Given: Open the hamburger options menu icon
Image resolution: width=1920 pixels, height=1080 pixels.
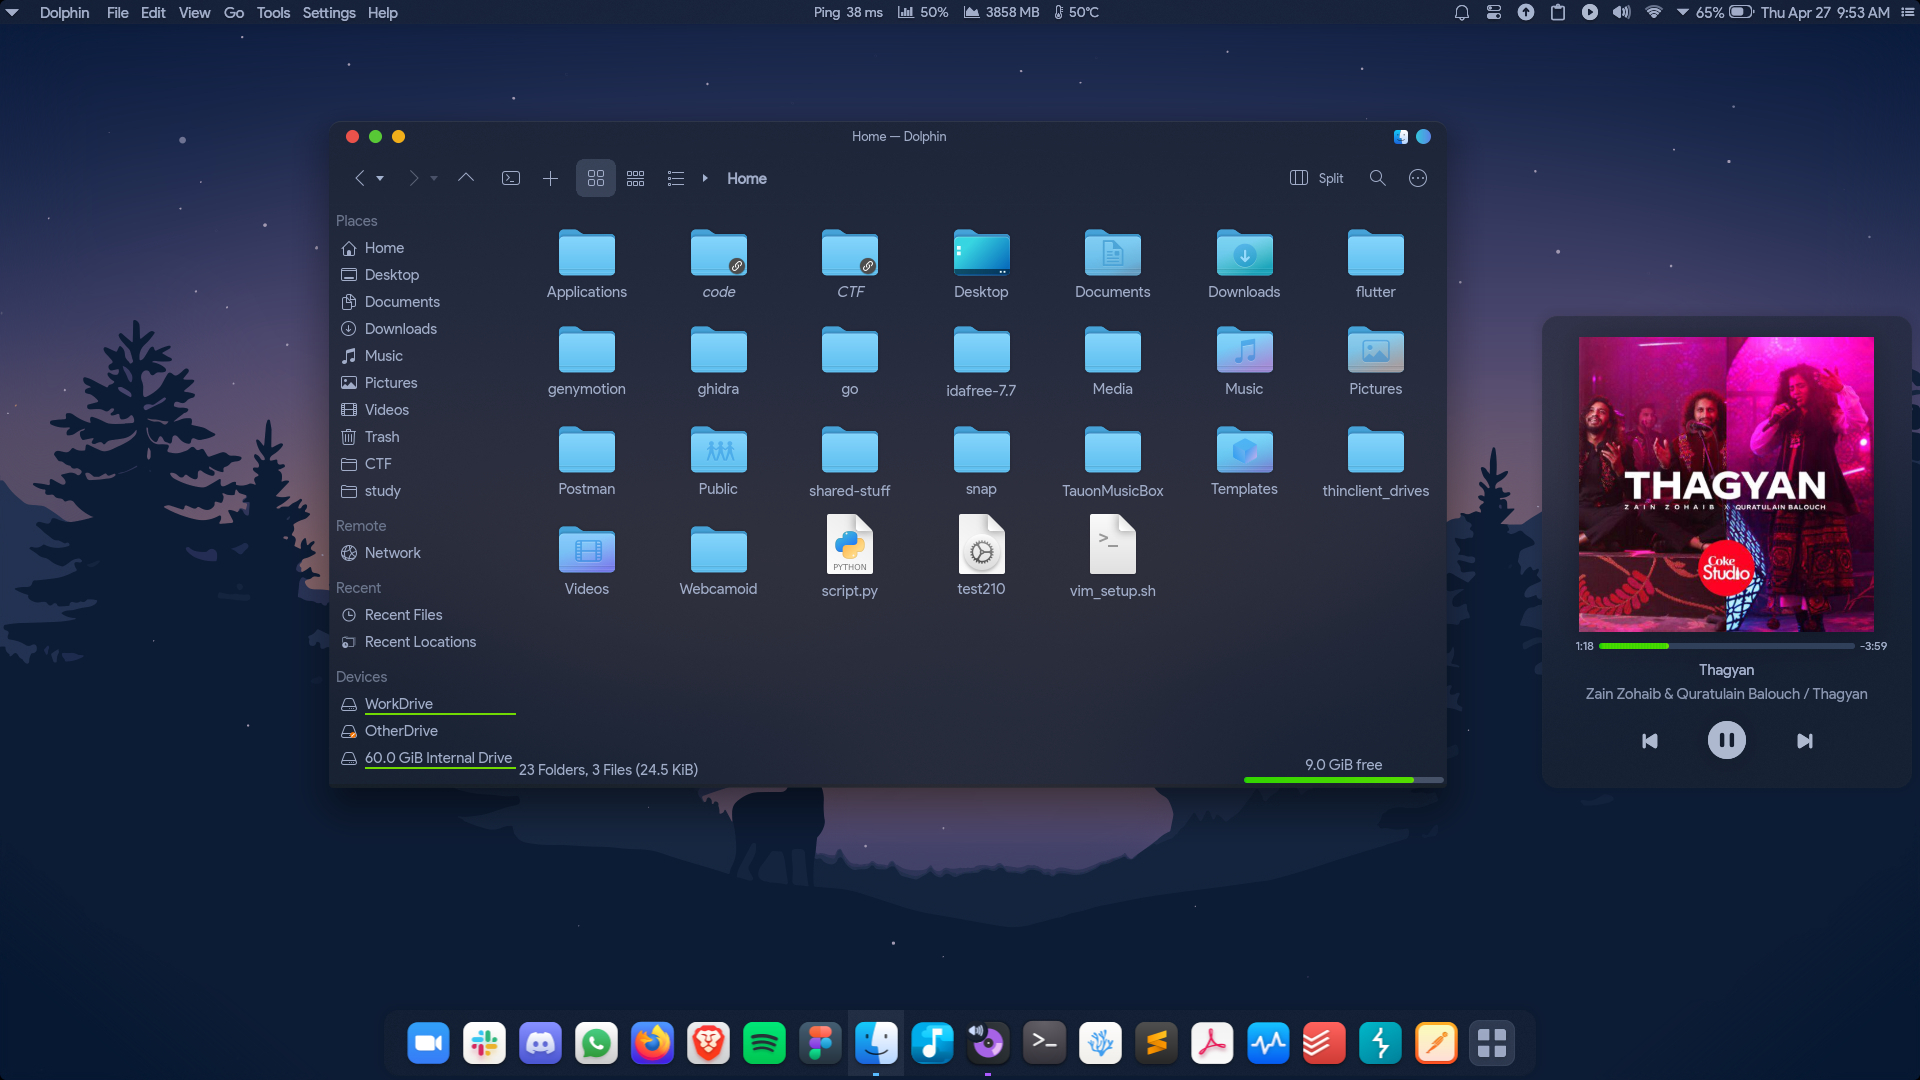Looking at the screenshot, I should pos(1417,178).
